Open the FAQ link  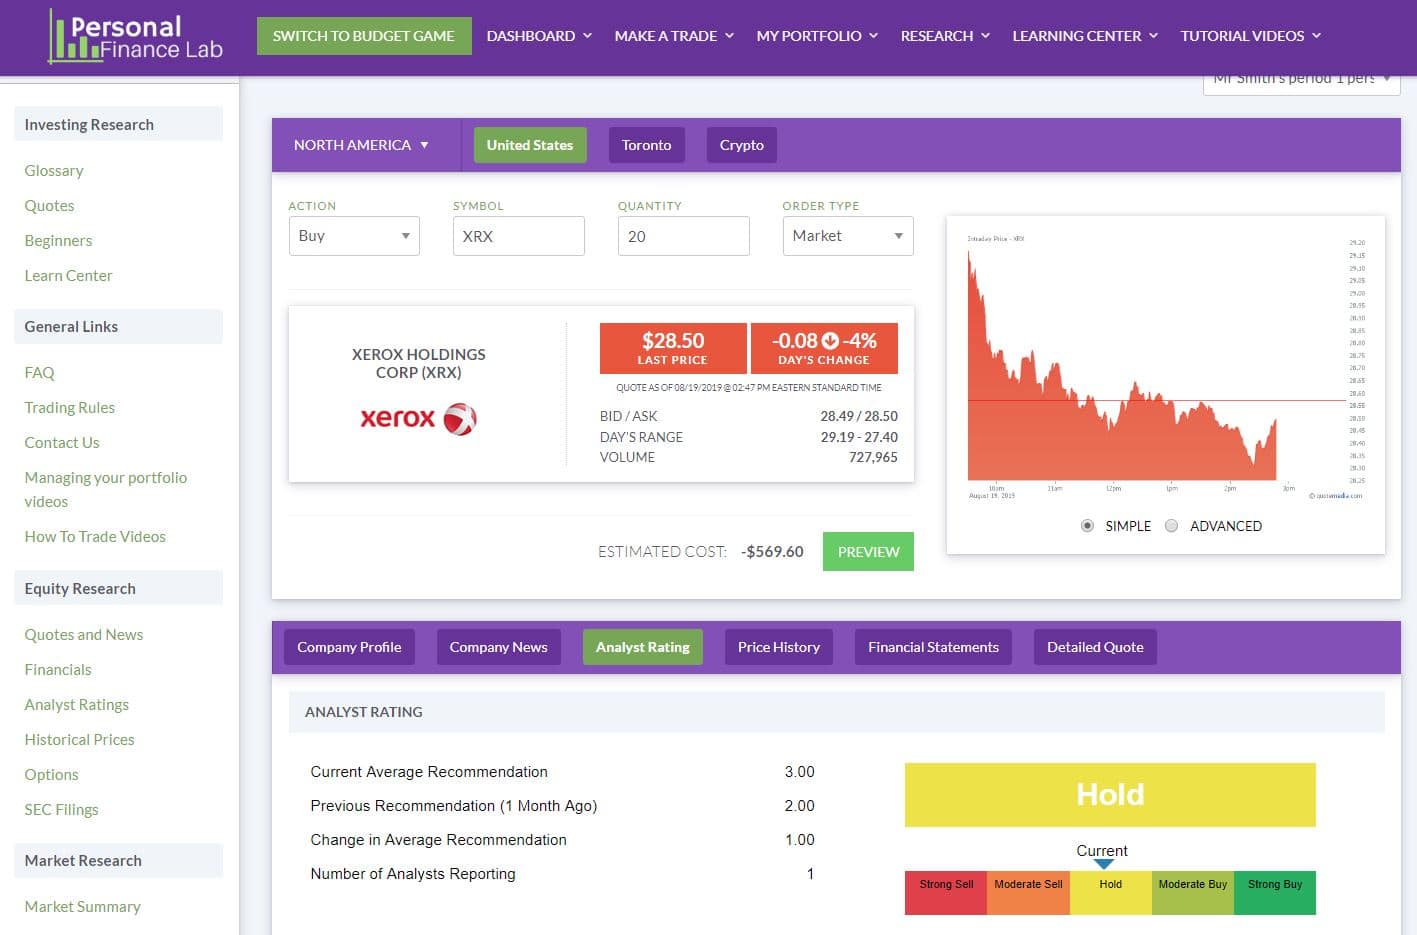[39, 373]
